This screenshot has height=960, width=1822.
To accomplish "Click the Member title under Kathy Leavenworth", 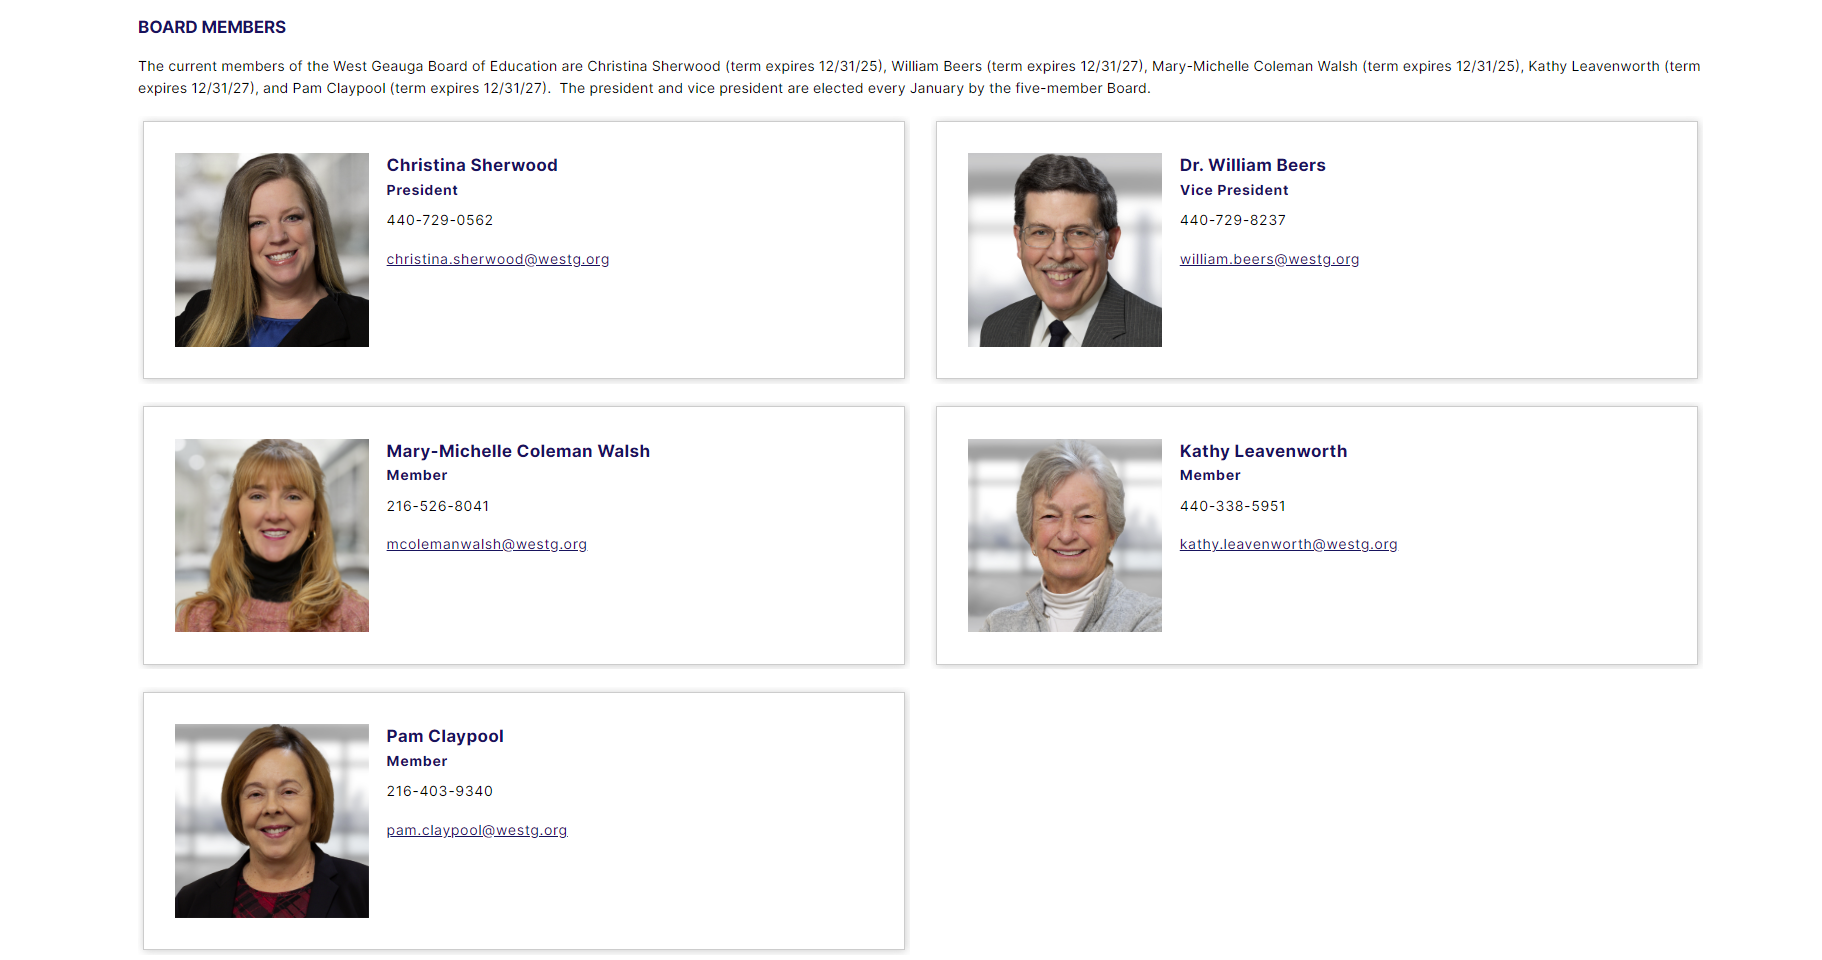I will click(x=1210, y=475).
